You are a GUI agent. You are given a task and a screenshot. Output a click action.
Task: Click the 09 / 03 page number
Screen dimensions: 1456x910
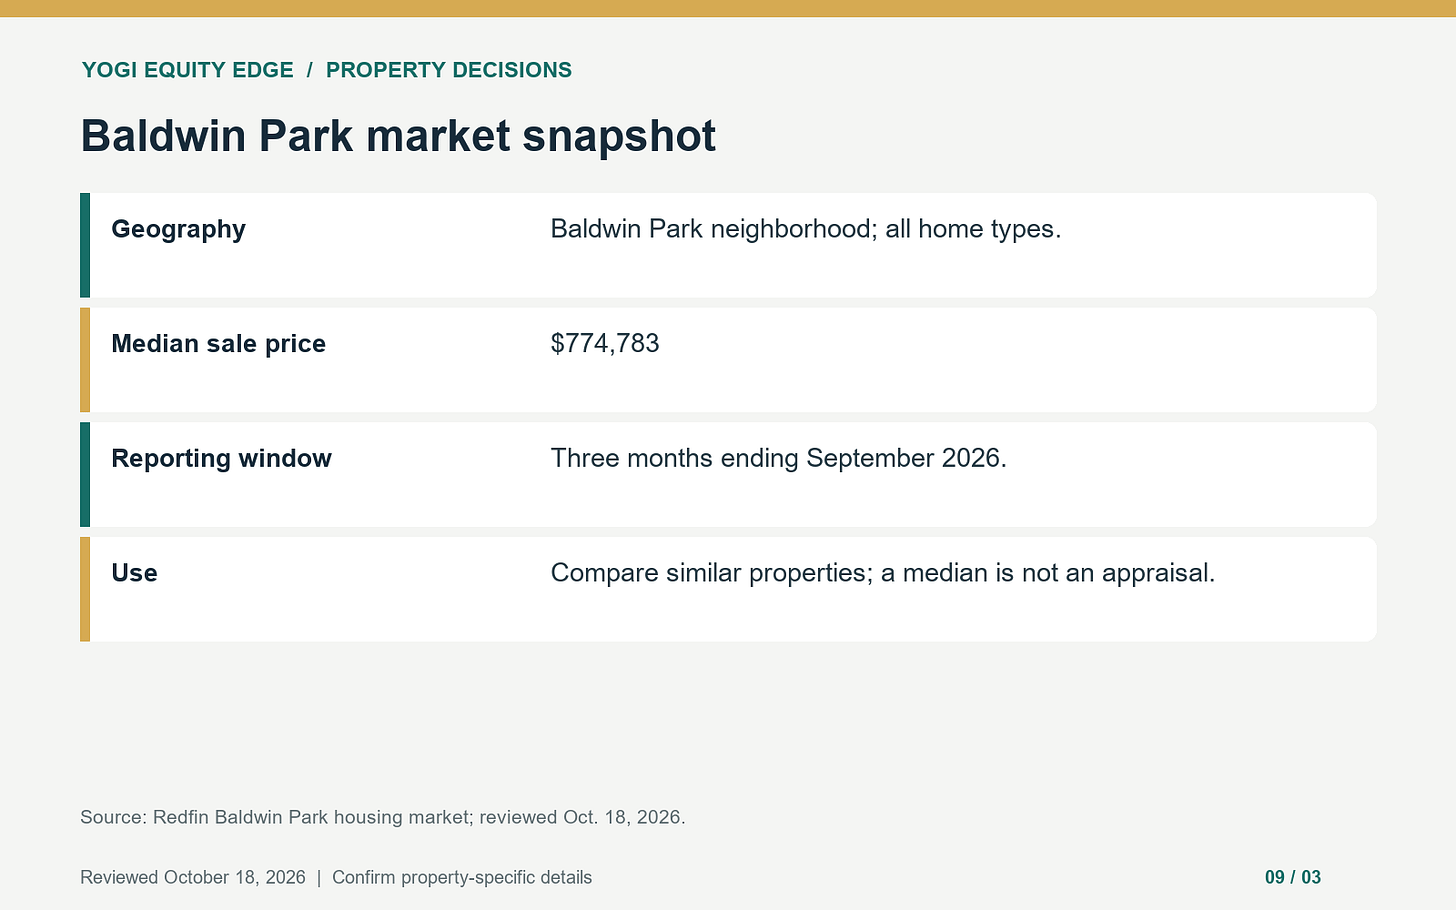[x=1293, y=877]
